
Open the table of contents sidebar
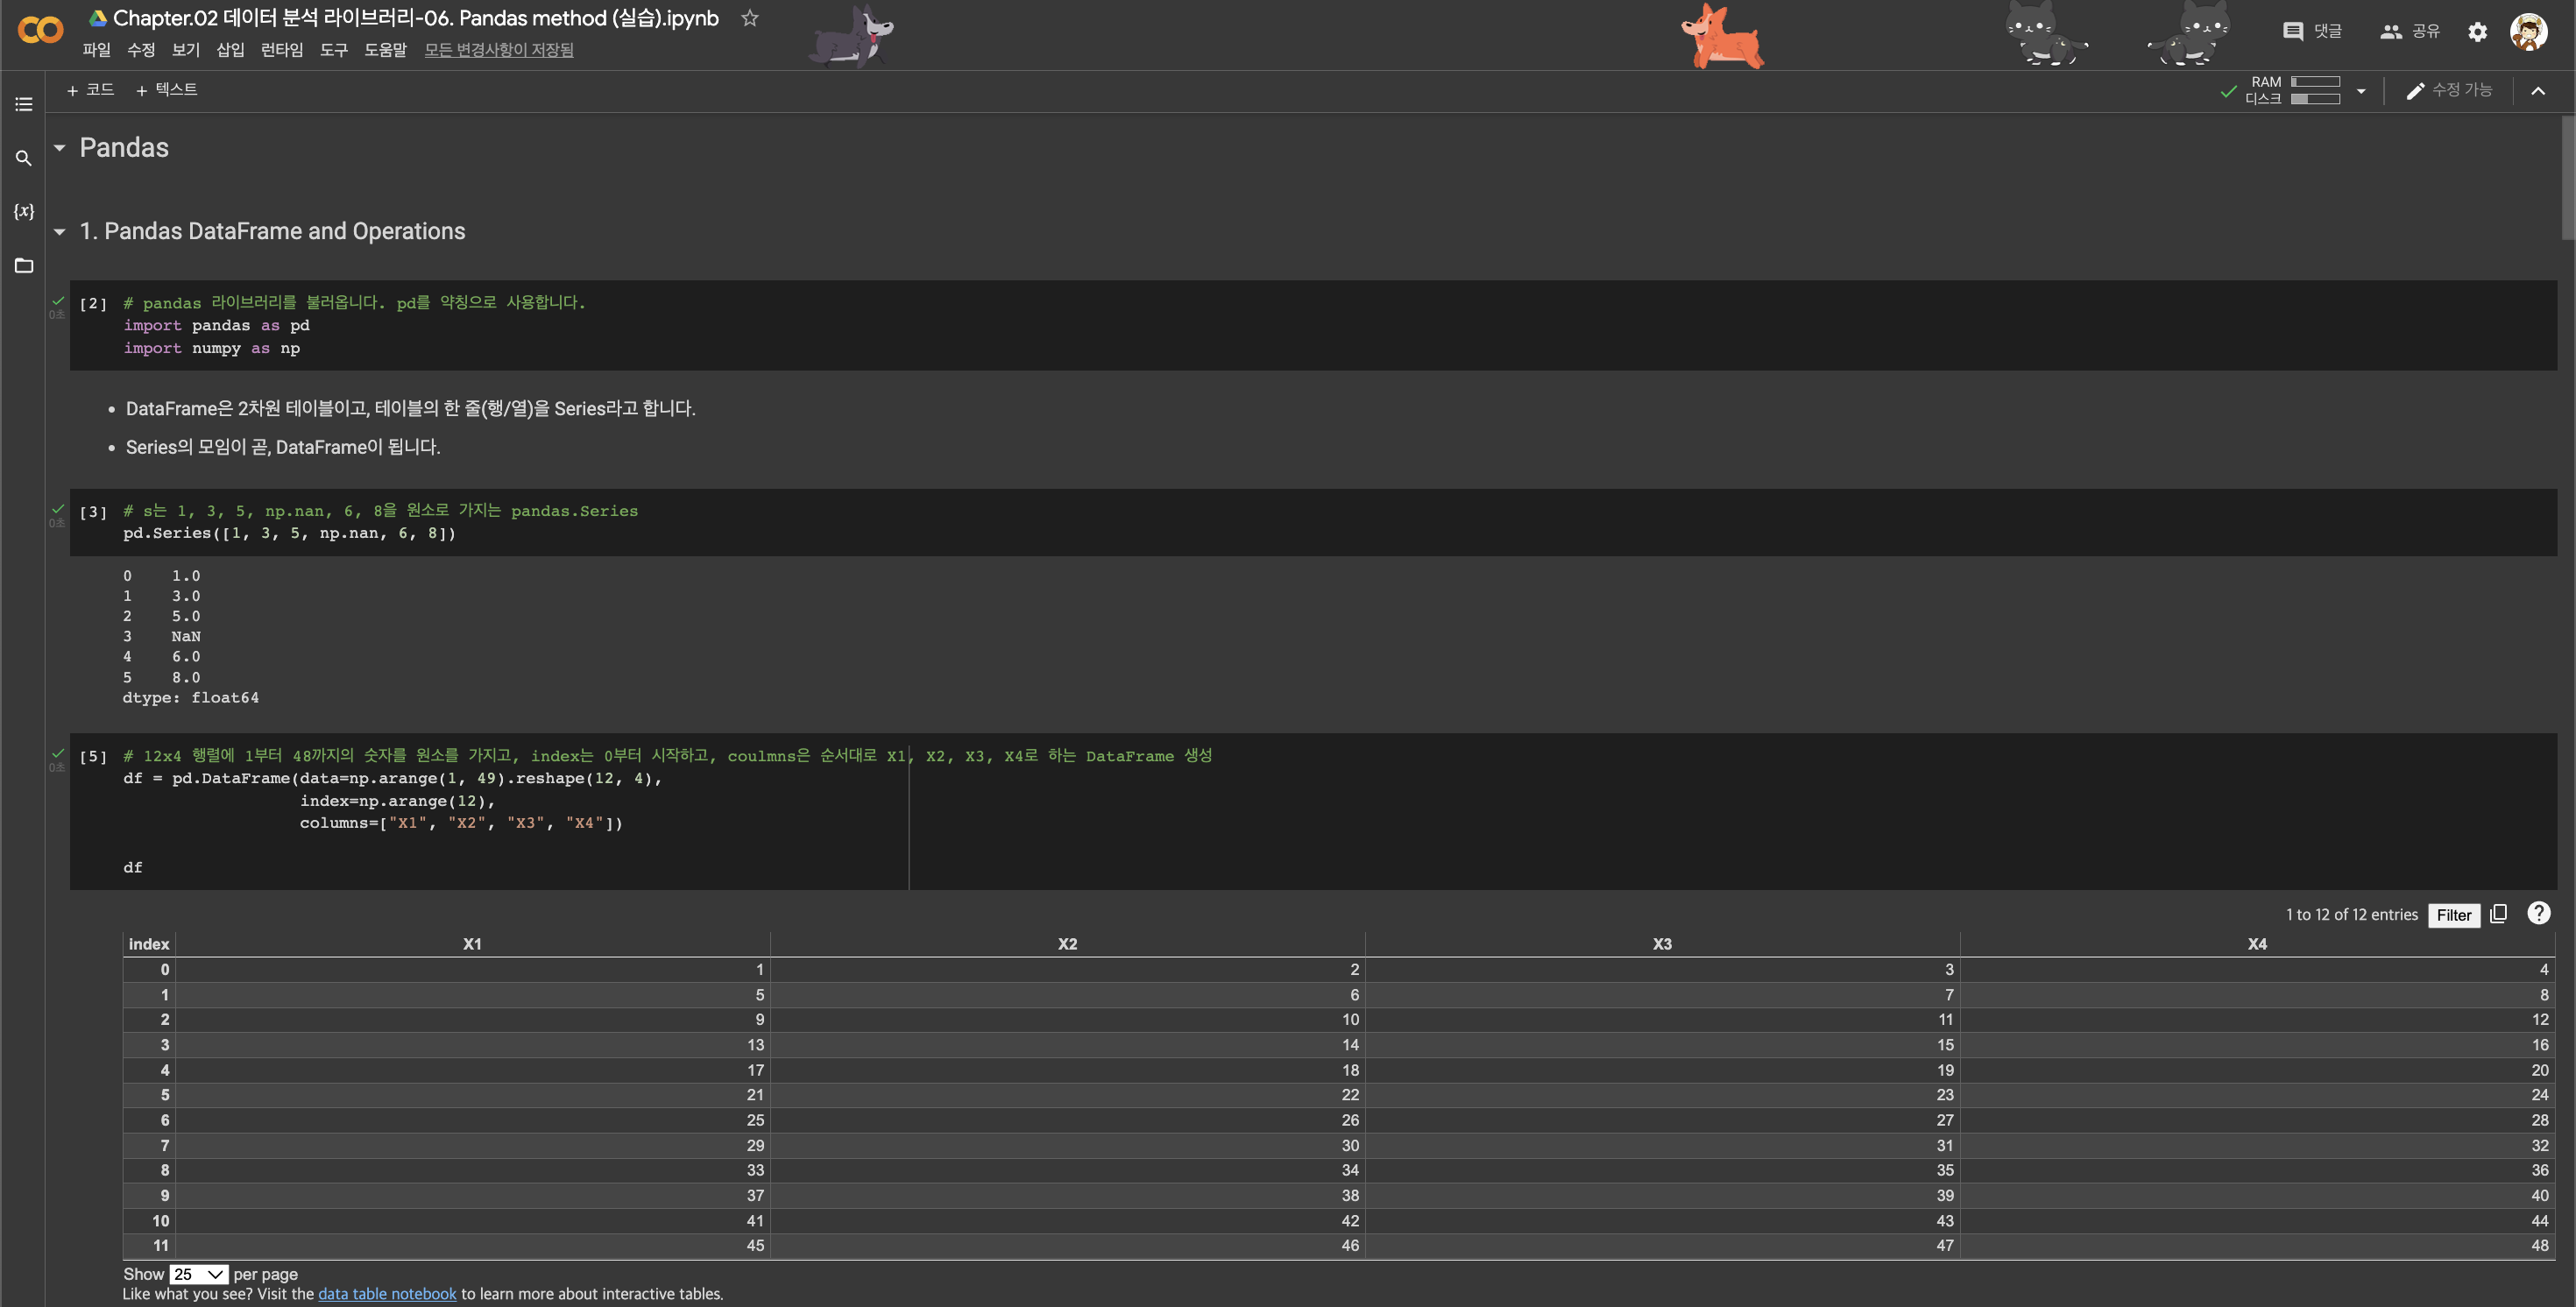click(24, 104)
